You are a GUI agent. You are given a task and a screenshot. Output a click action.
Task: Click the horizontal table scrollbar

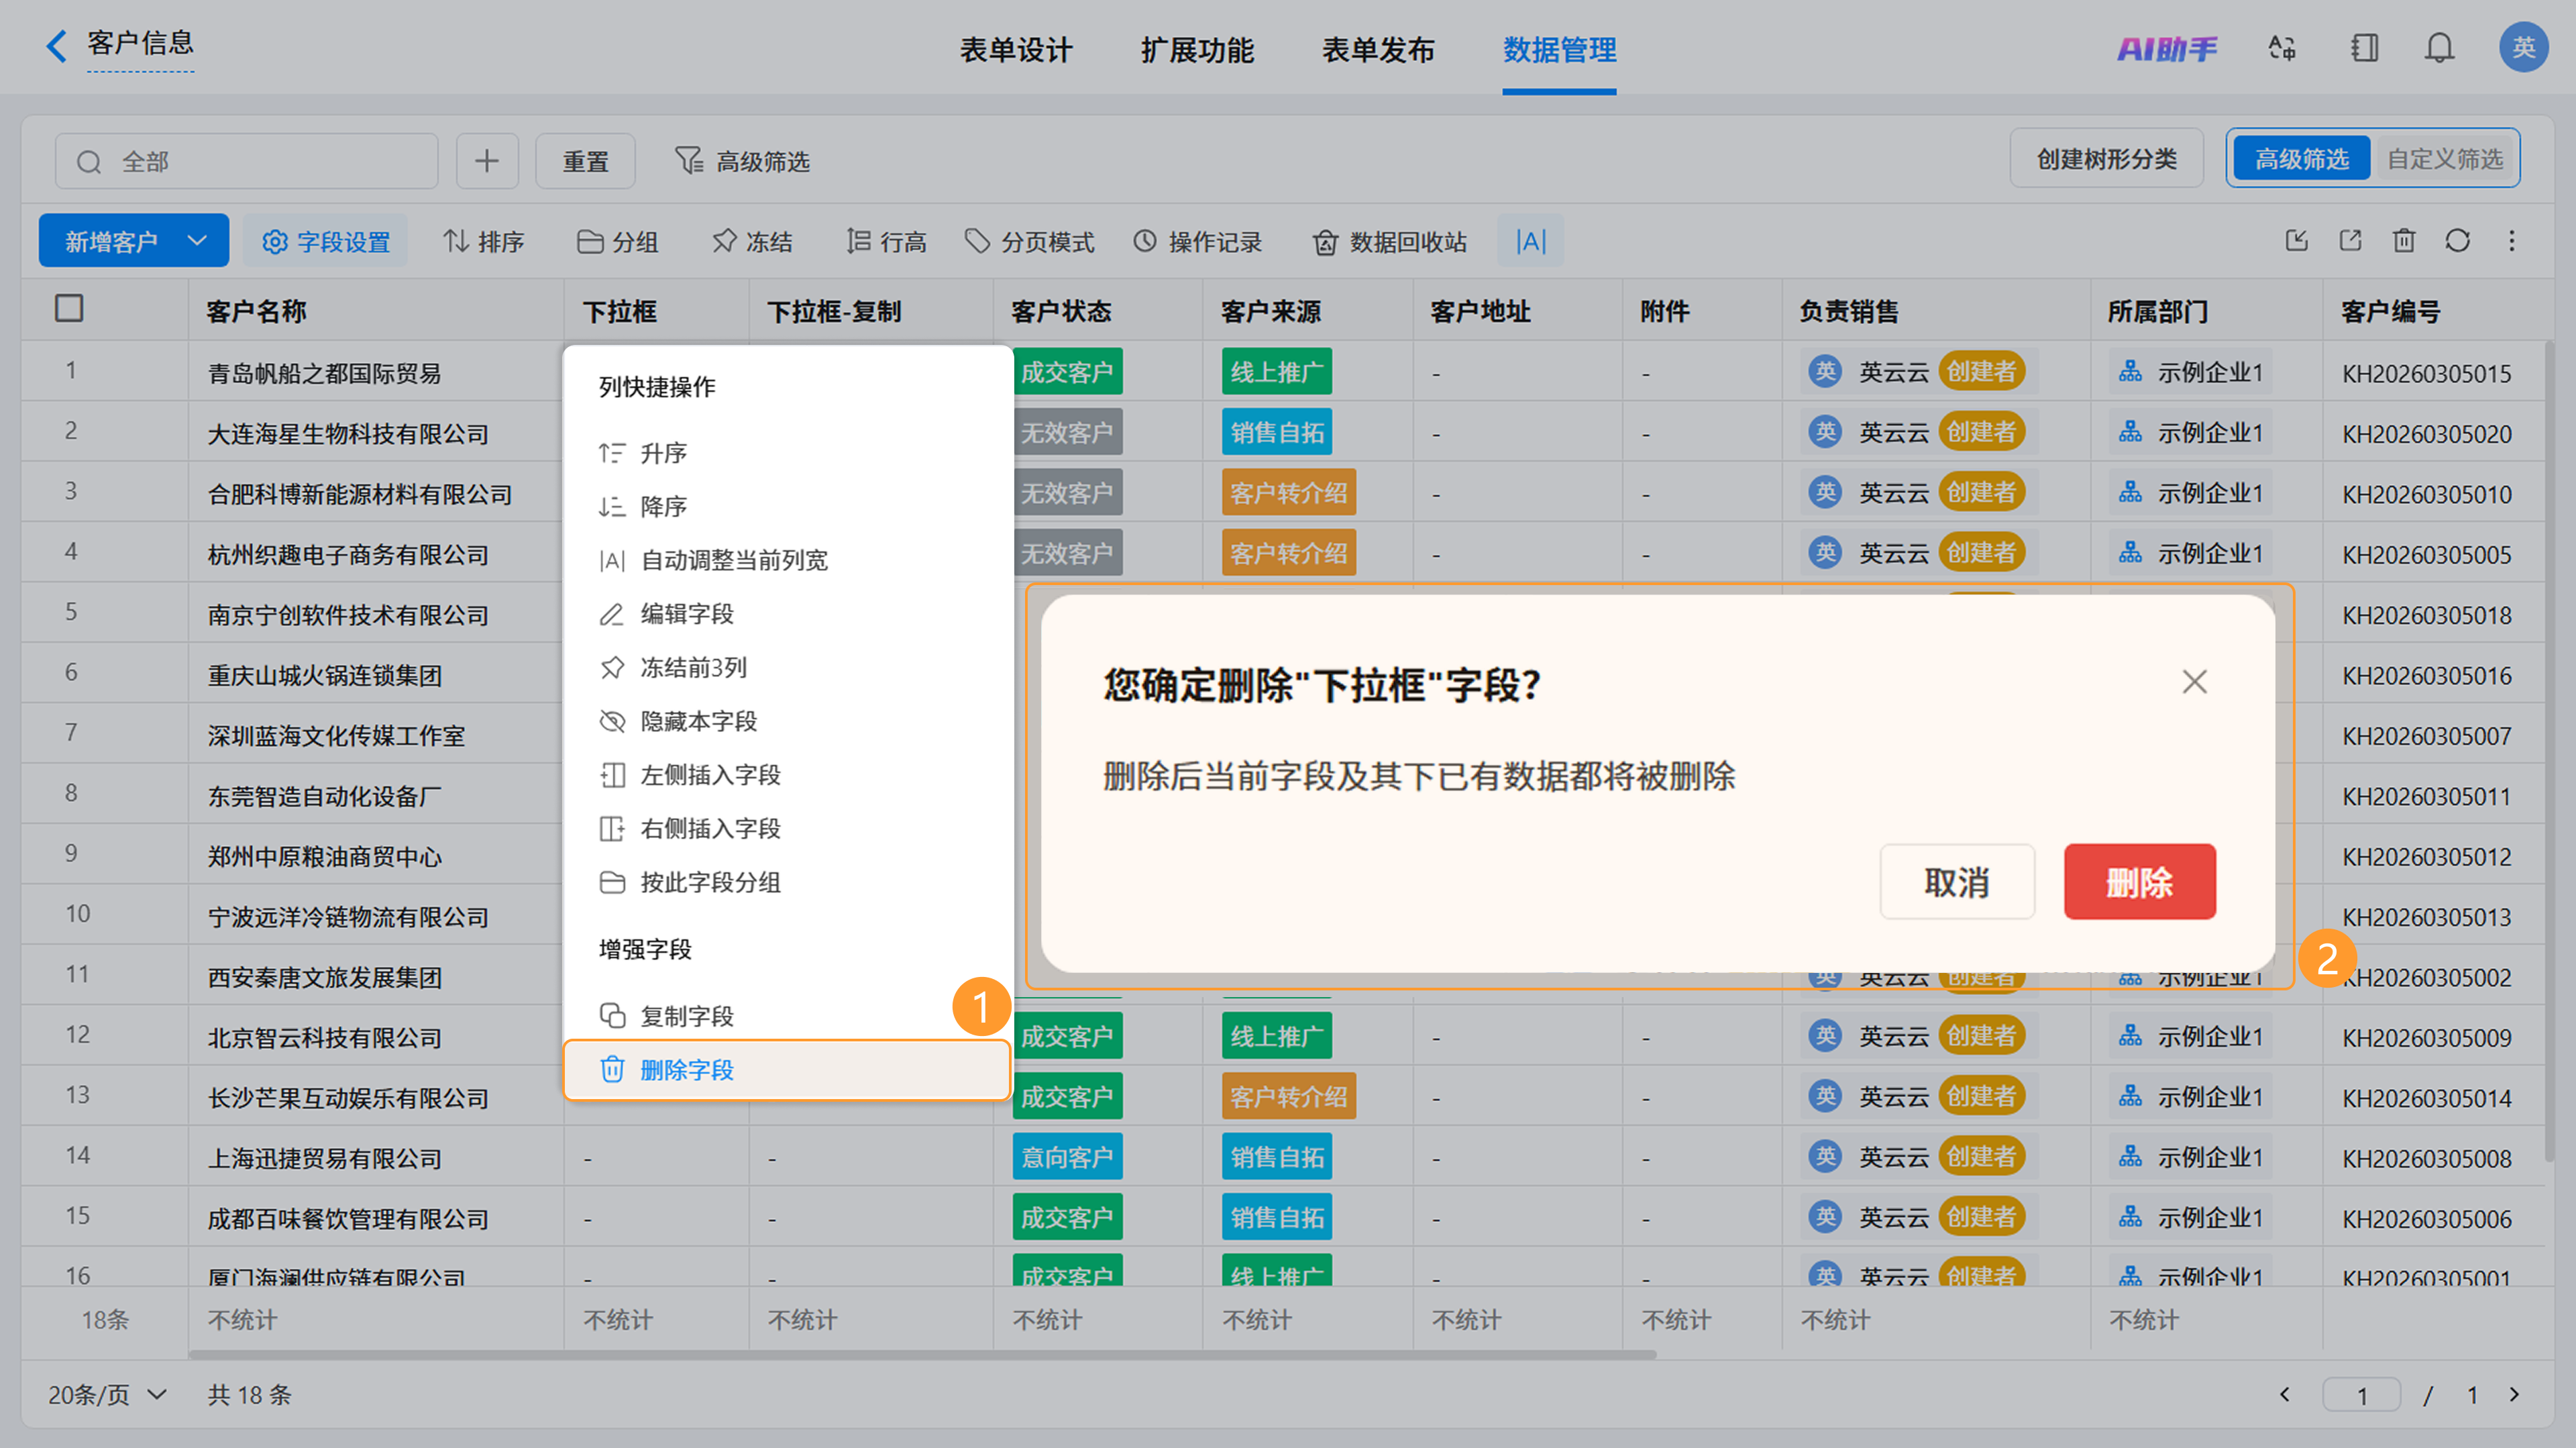(x=922, y=1355)
